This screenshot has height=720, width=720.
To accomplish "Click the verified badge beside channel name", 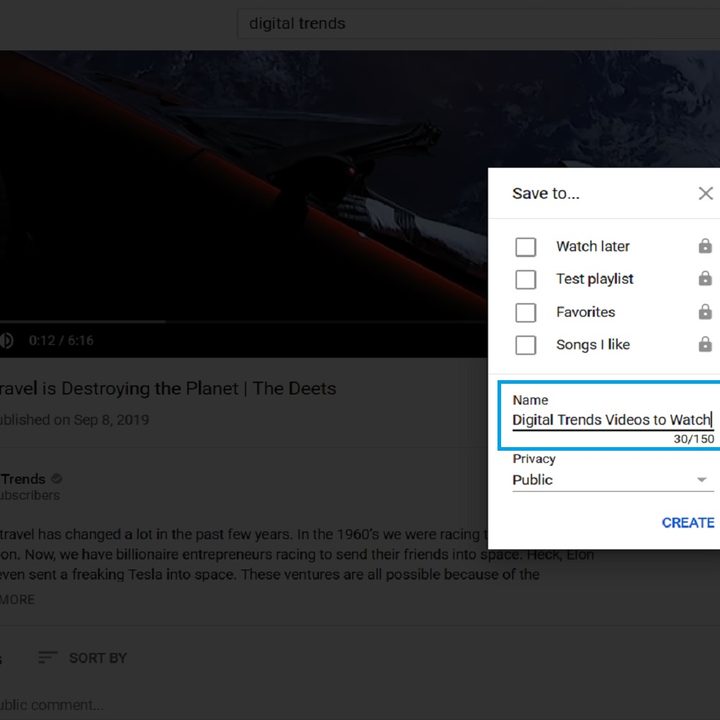I will (56, 478).
